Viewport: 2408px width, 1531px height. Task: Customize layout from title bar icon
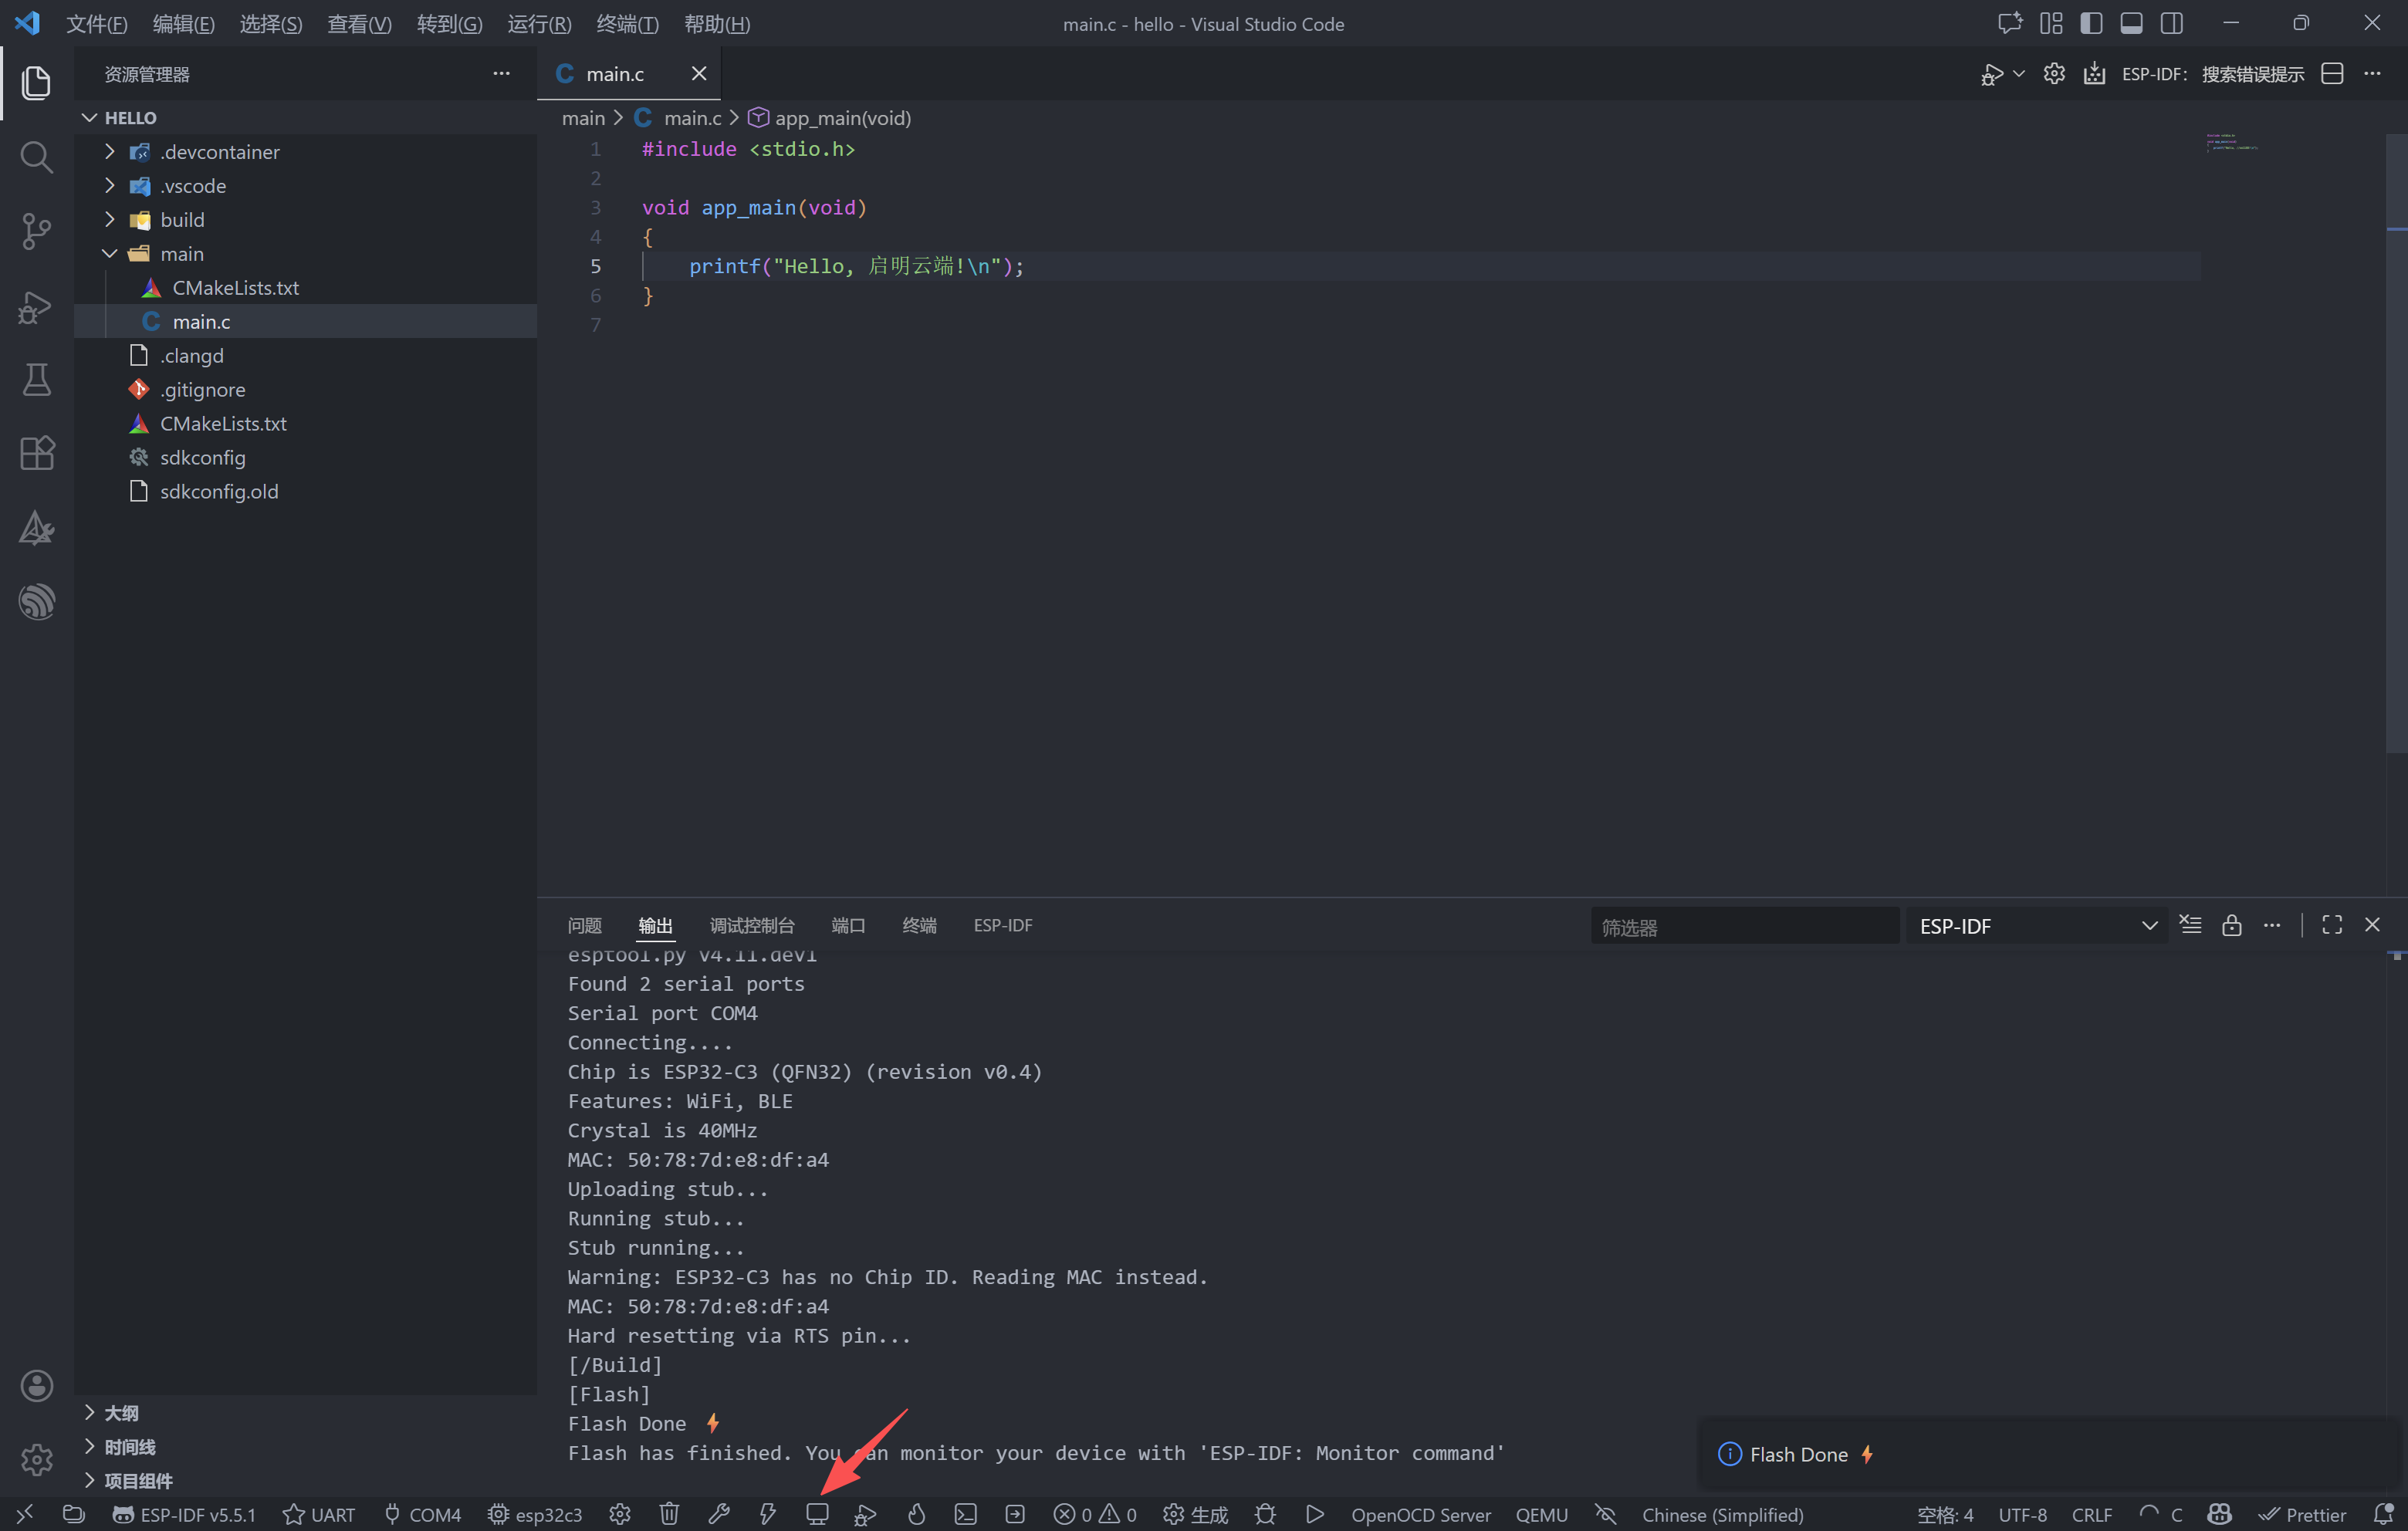2051,23
